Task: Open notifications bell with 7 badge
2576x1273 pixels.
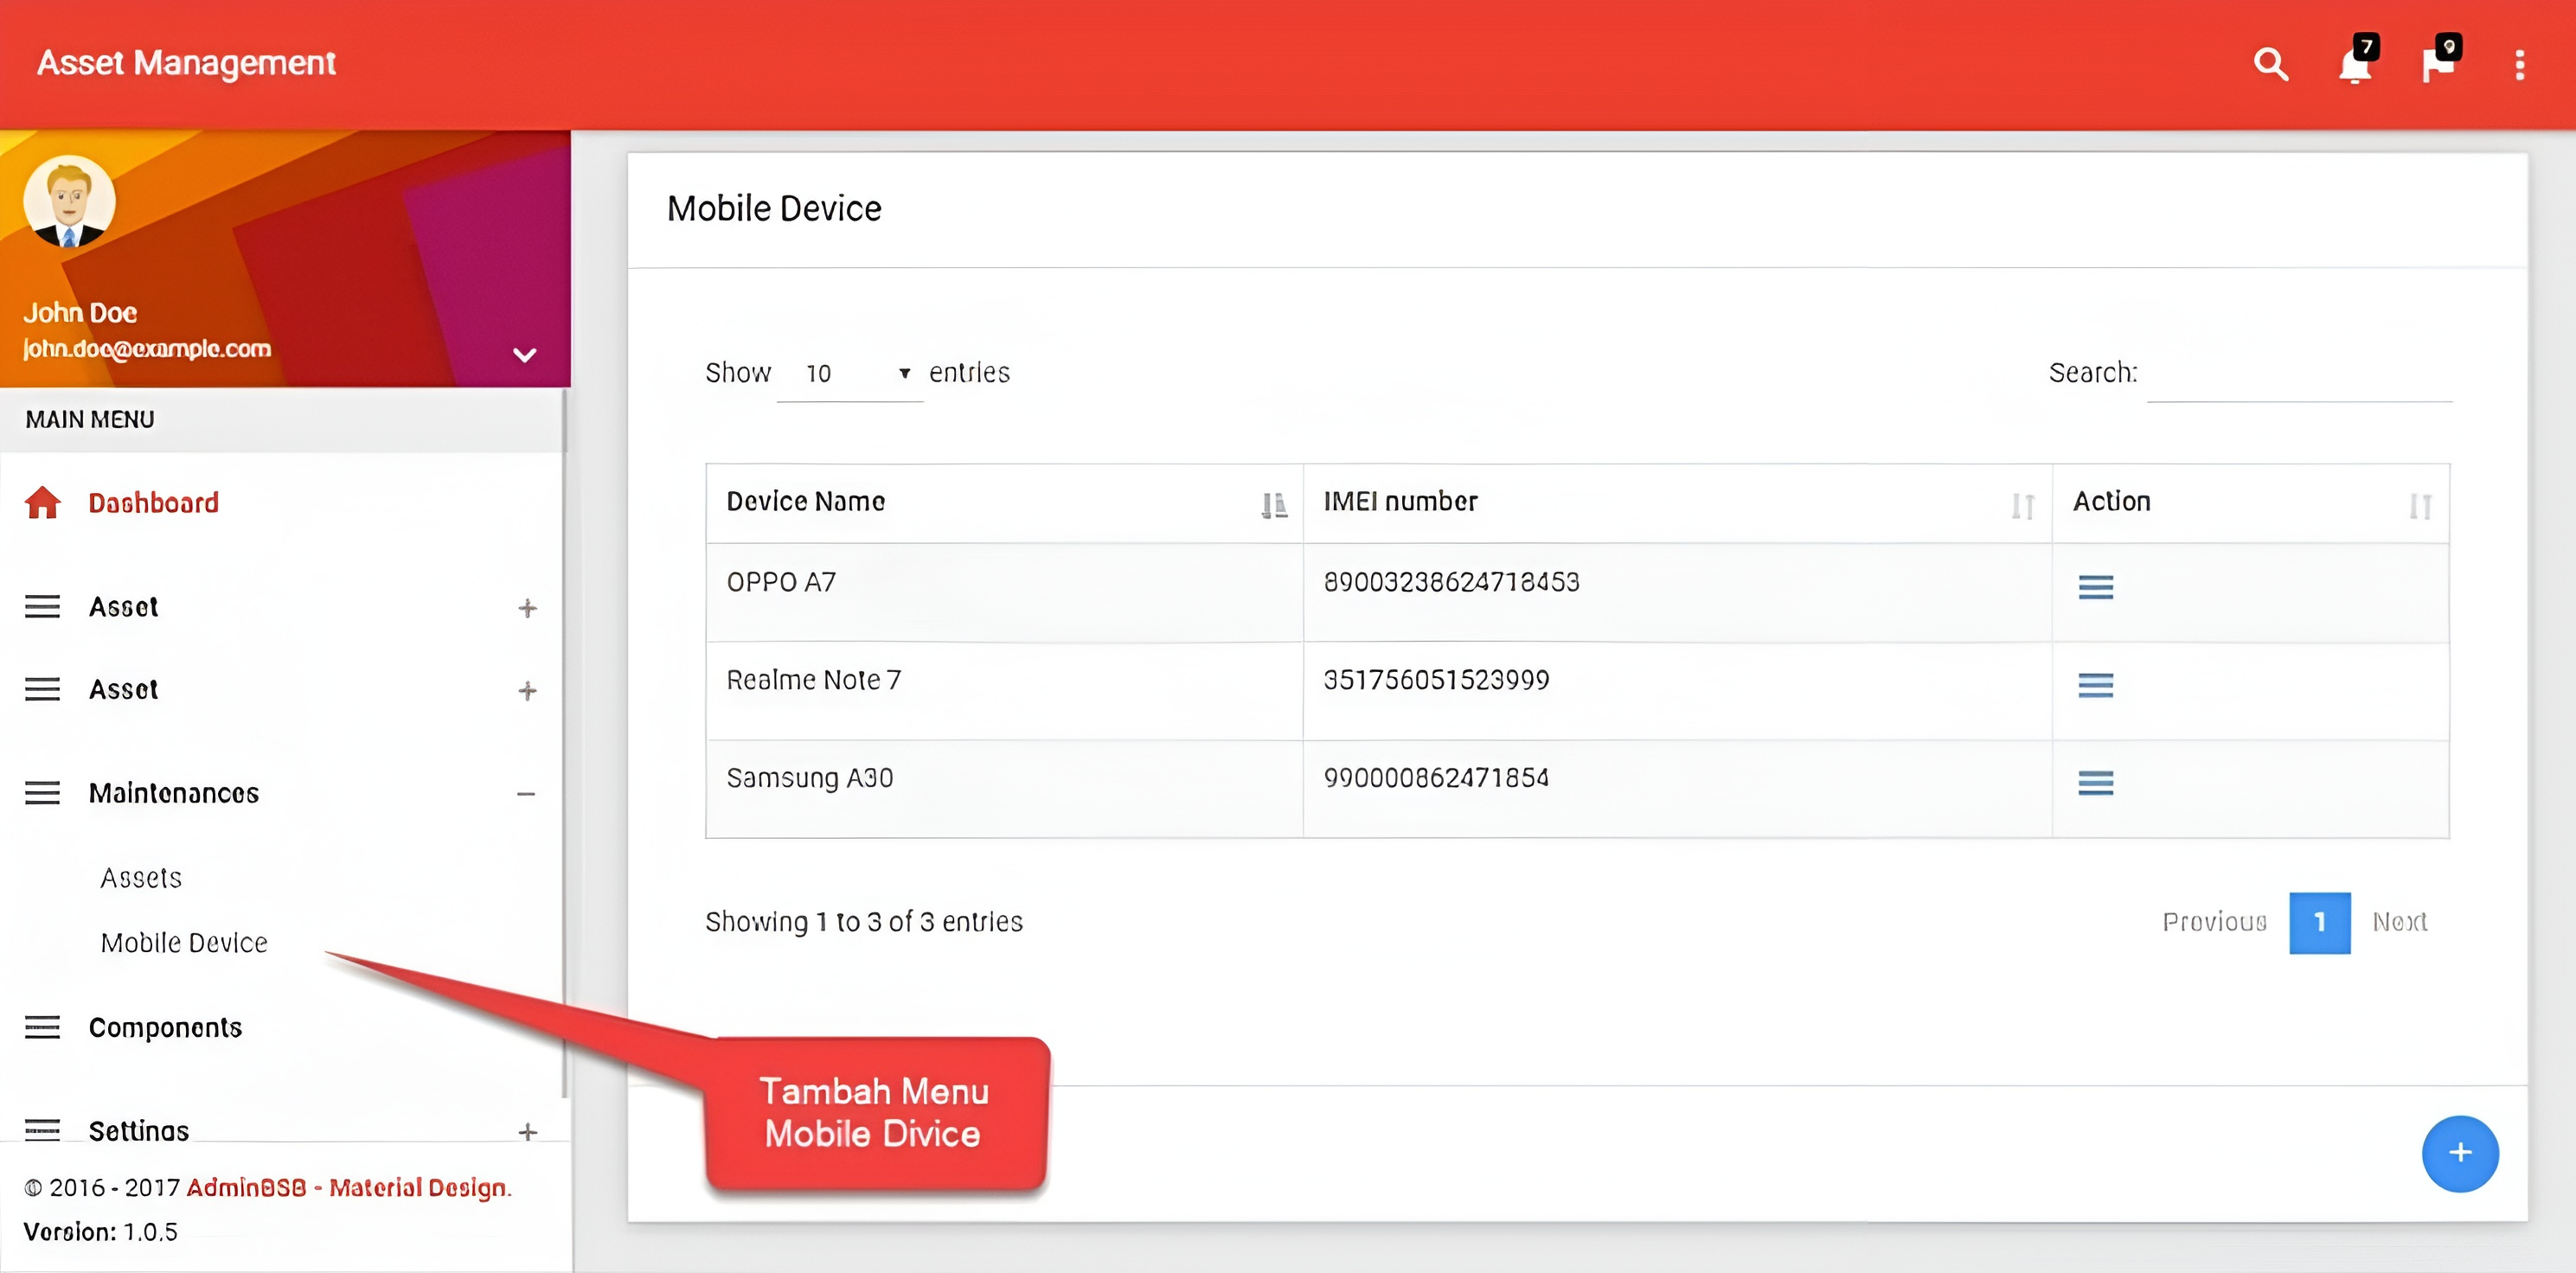Action: click(2356, 63)
